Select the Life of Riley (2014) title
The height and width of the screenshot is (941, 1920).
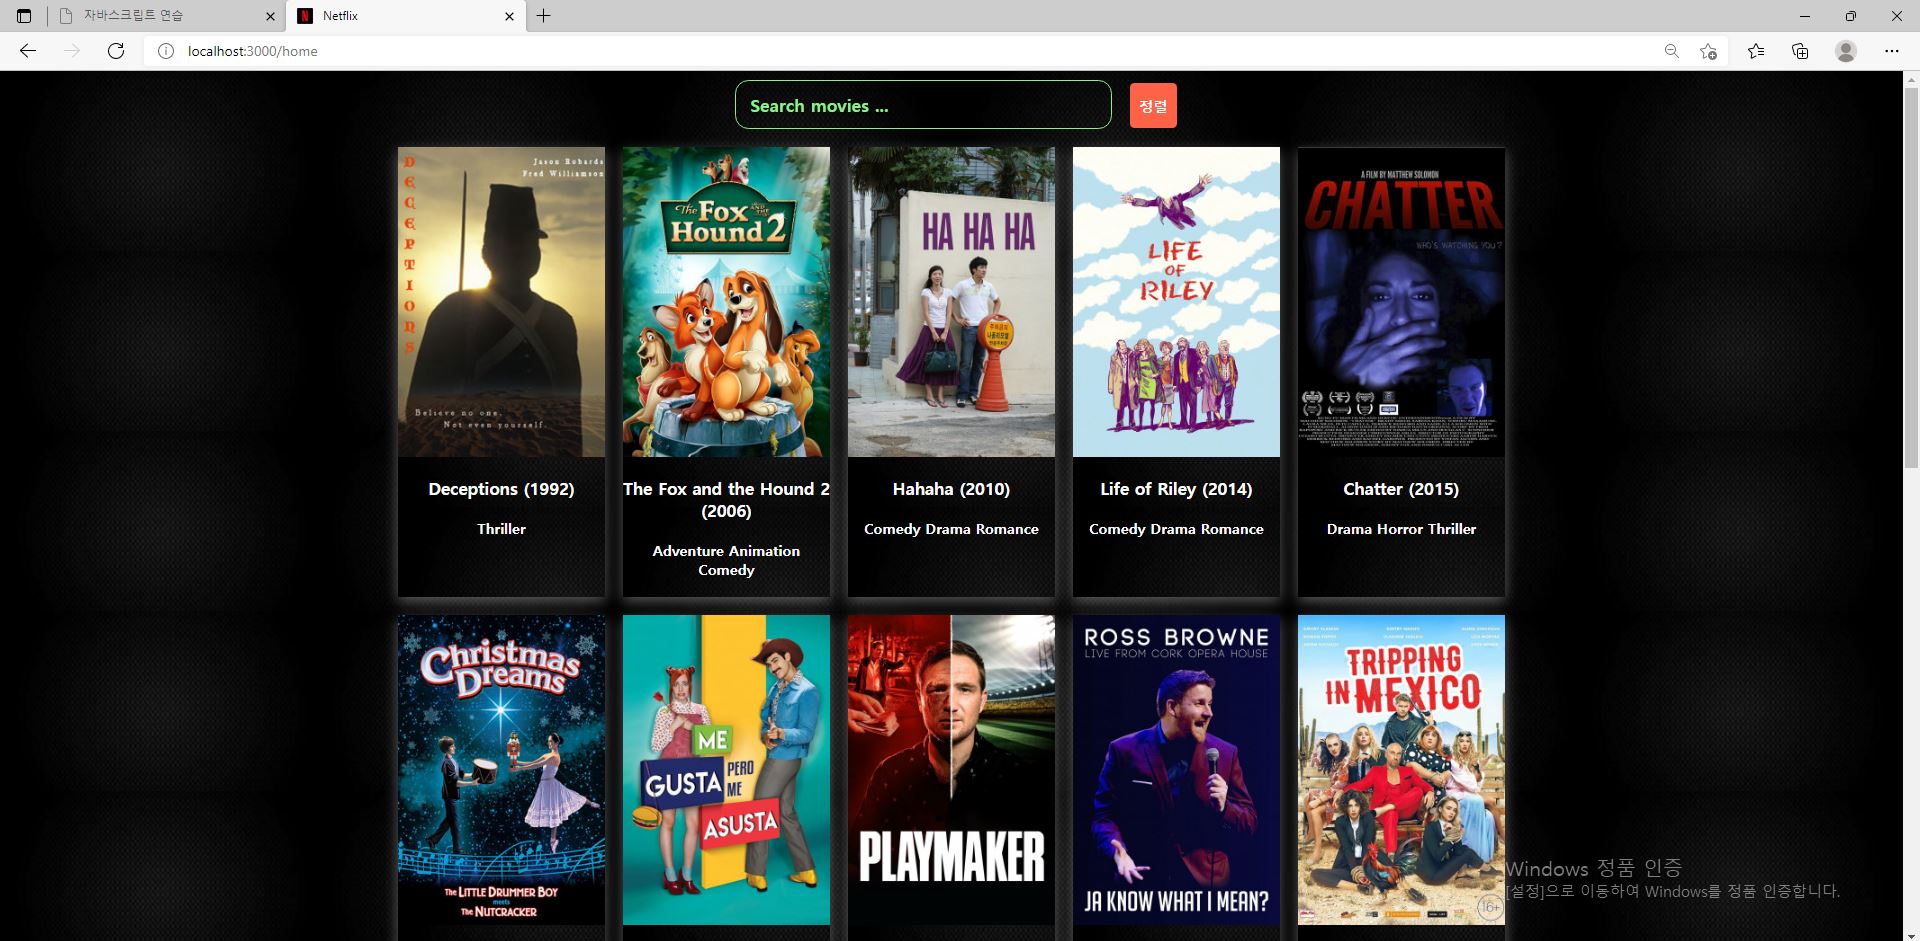click(x=1176, y=489)
